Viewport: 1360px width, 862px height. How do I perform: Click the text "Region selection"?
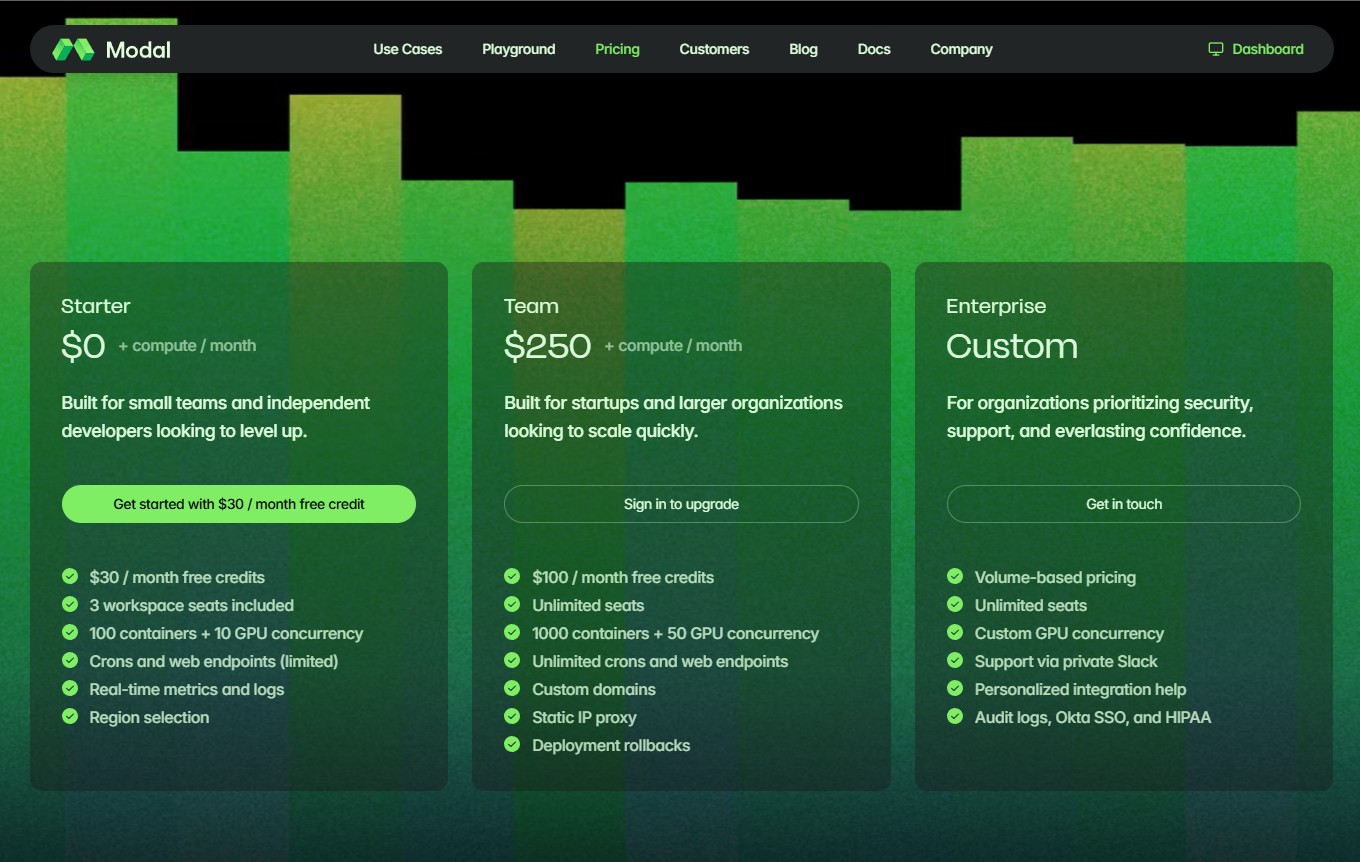pos(149,717)
